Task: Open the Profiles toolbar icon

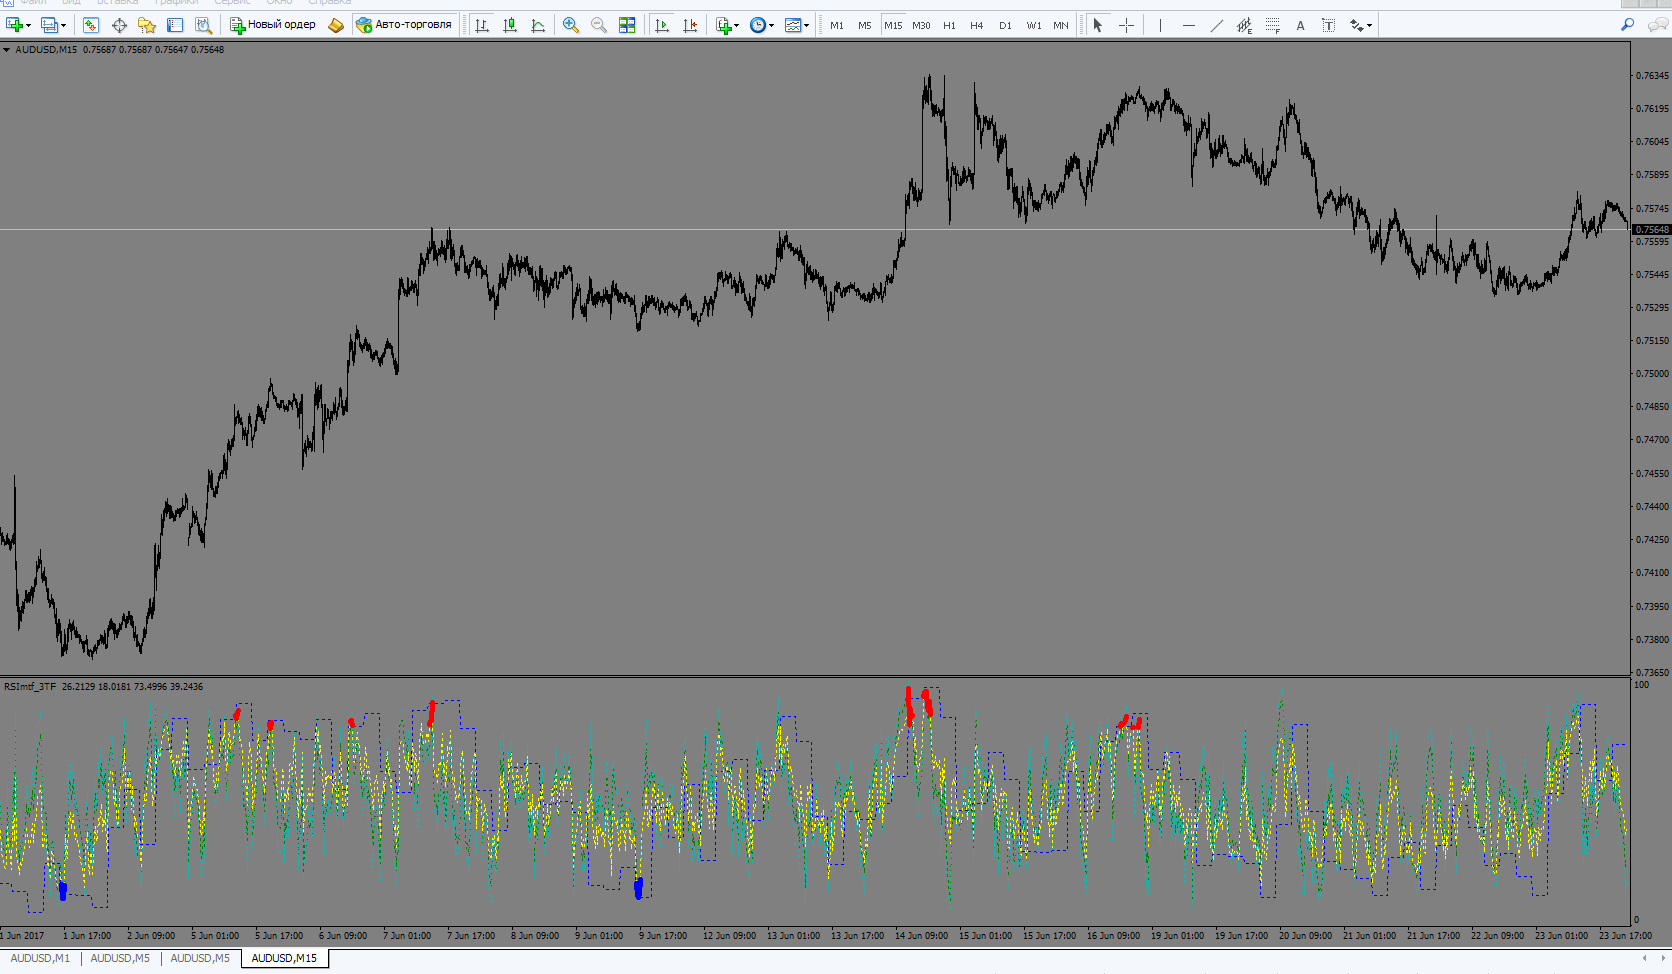Action: pos(49,25)
